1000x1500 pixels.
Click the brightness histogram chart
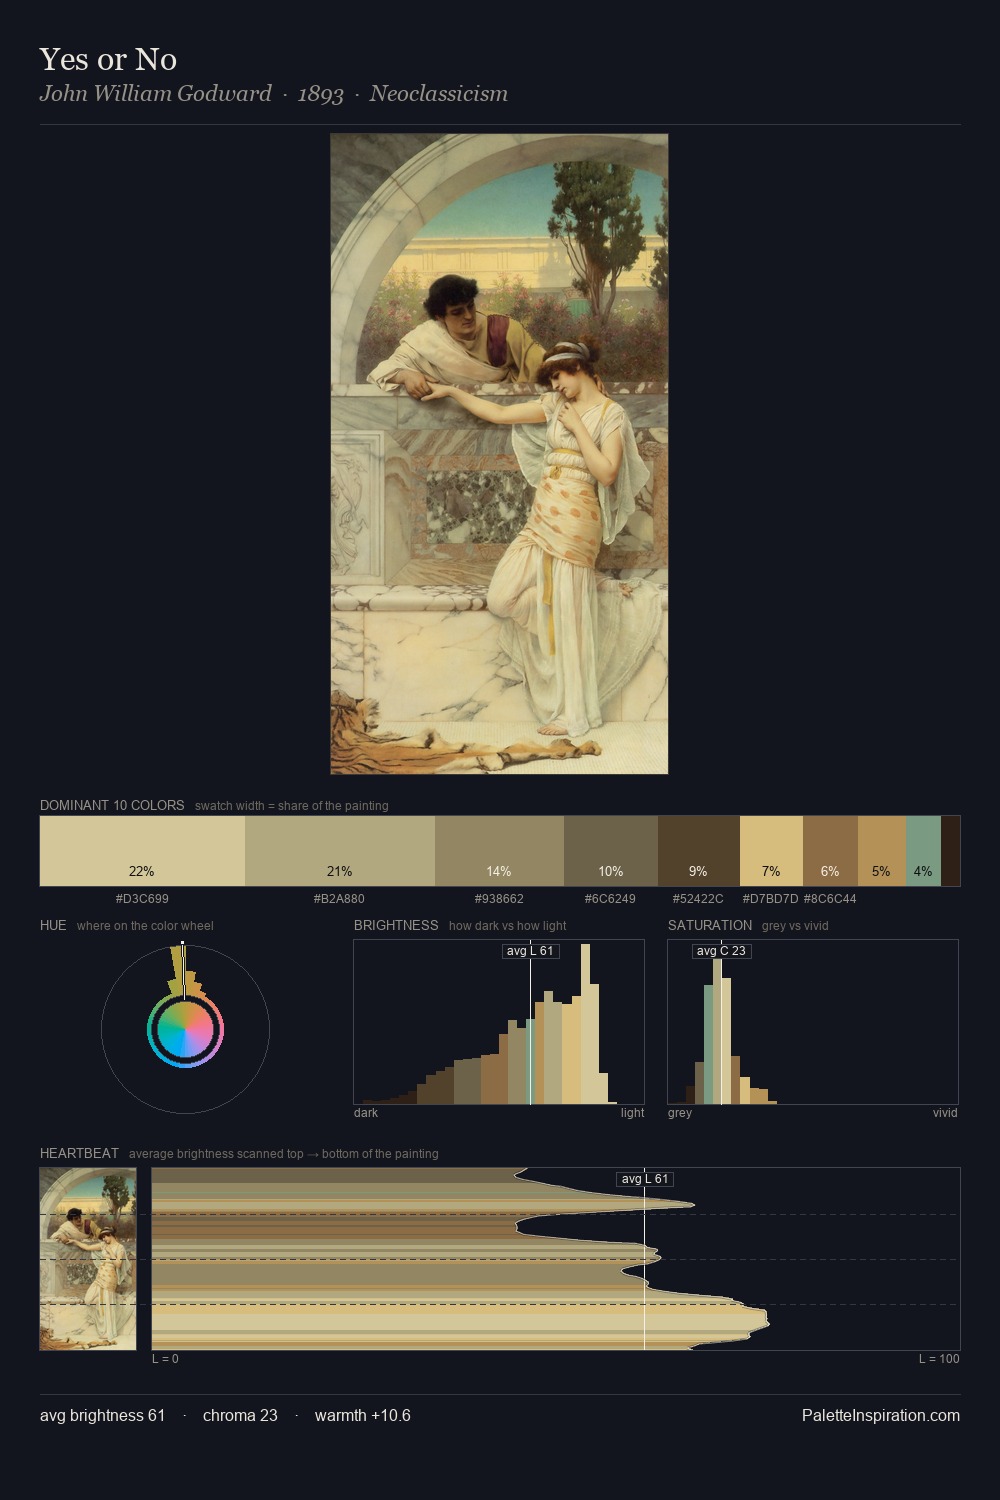[x=499, y=1022]
